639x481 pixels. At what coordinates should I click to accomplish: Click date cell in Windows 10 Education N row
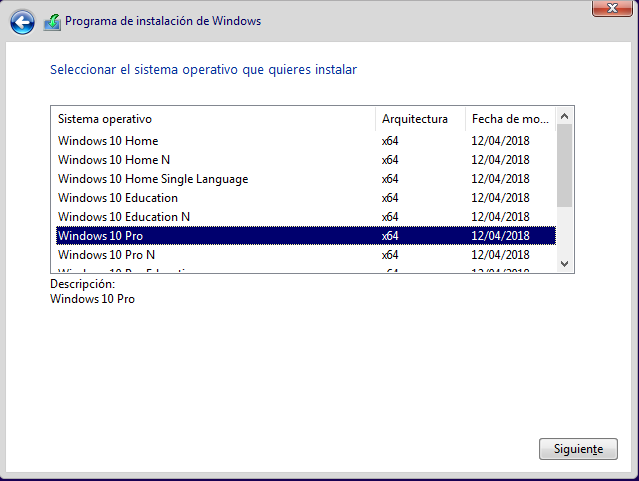(500, 217)
